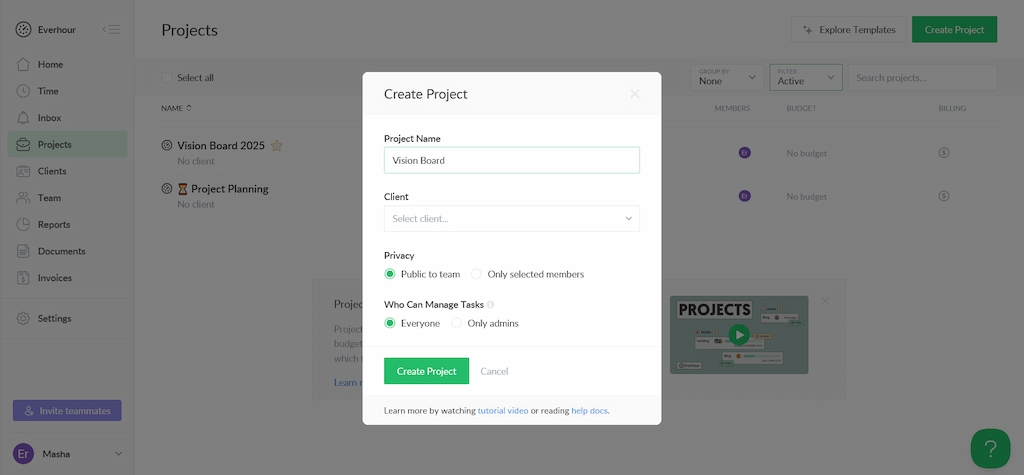Expand the Group By None dropdown

click(x=727, y=77)
